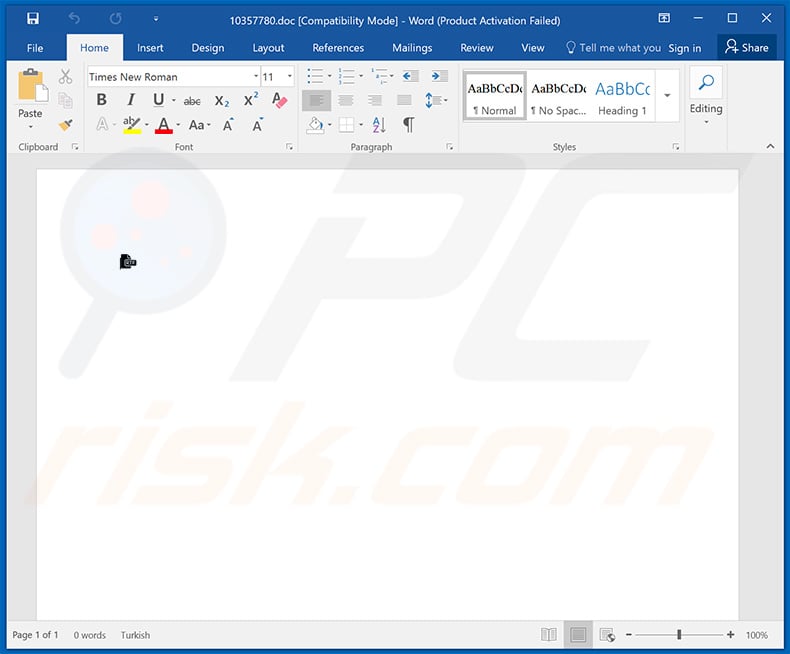Open Customize Quick Access Toolbar arrow
This screenshot has height=654, width=790.
tap(156, 19)
